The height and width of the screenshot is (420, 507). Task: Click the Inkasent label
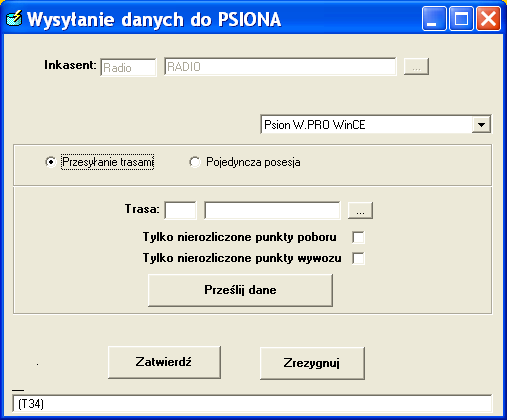pyautogui.click(x=70, y=65)
